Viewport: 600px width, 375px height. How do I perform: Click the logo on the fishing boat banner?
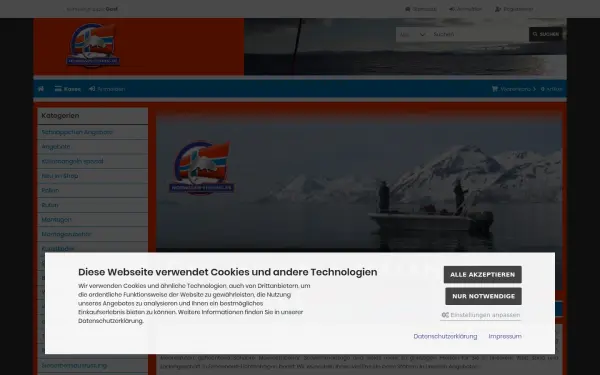(202, 168)
